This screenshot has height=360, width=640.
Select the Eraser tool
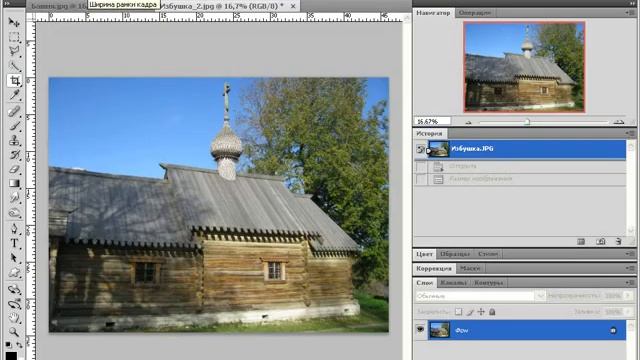(14, 169)
